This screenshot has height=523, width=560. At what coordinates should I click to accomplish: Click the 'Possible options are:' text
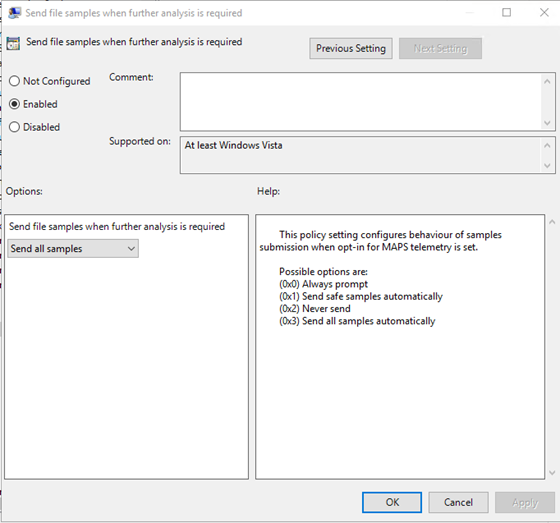pyautogui.click(x=323, y=272)
